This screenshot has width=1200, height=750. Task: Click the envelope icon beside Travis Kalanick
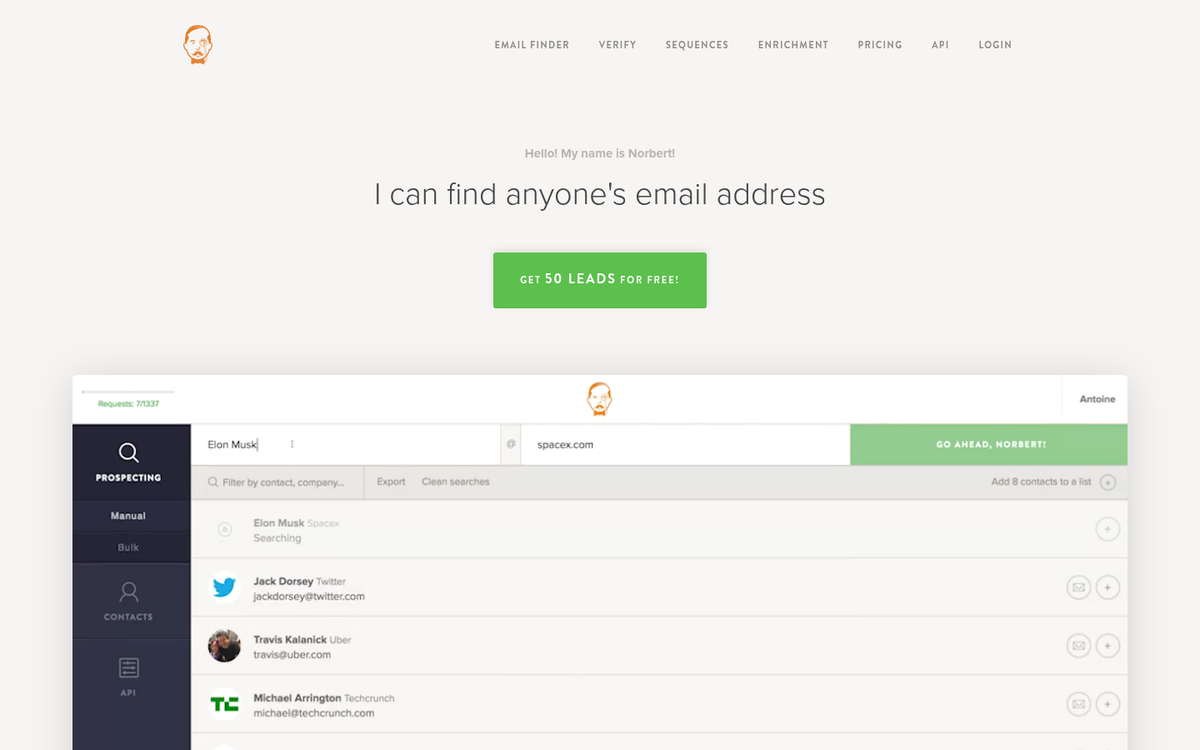coord(1078,646)
